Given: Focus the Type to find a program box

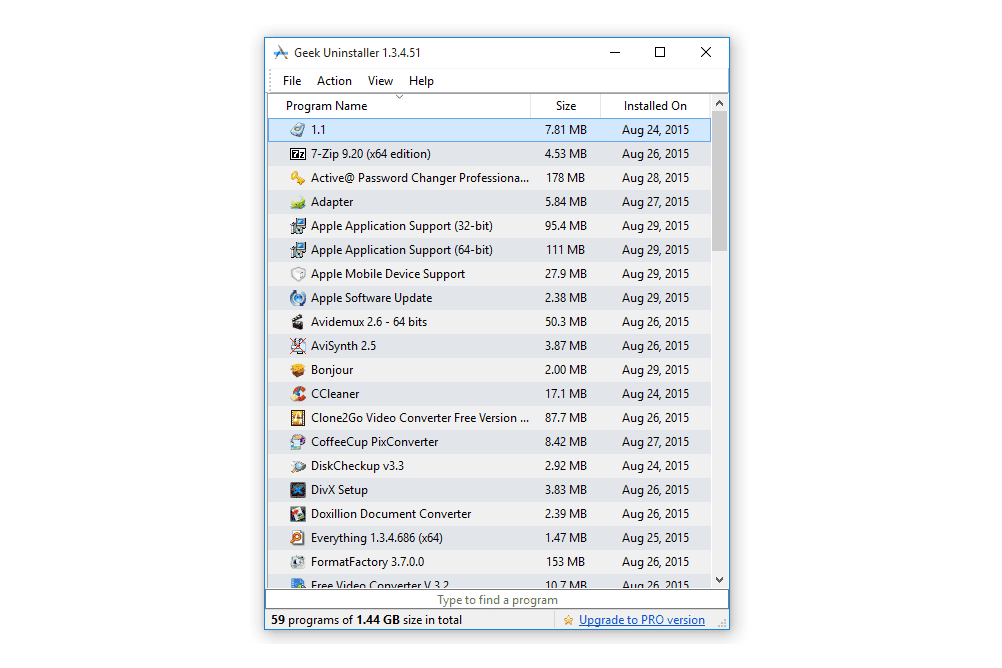Looking at the screenshot, I should pyautogui.click(x=497, y=600).
